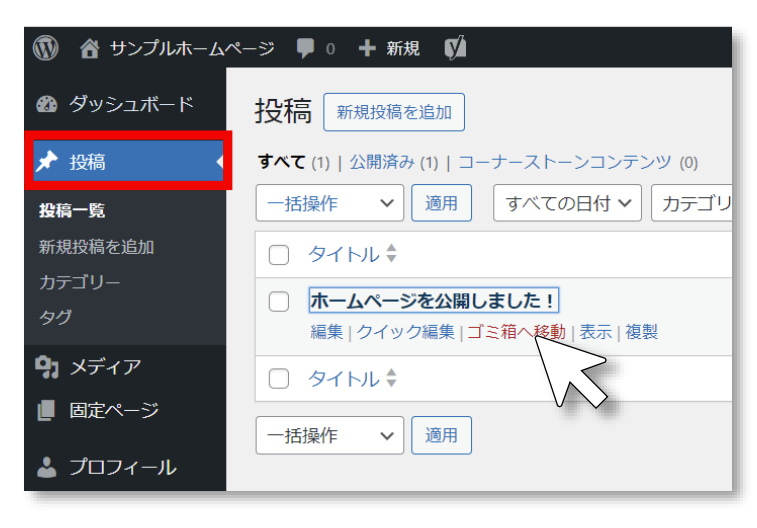757x528 pixels.
Task: Click the 固定ページ pages icon
Action: [46, 411]
